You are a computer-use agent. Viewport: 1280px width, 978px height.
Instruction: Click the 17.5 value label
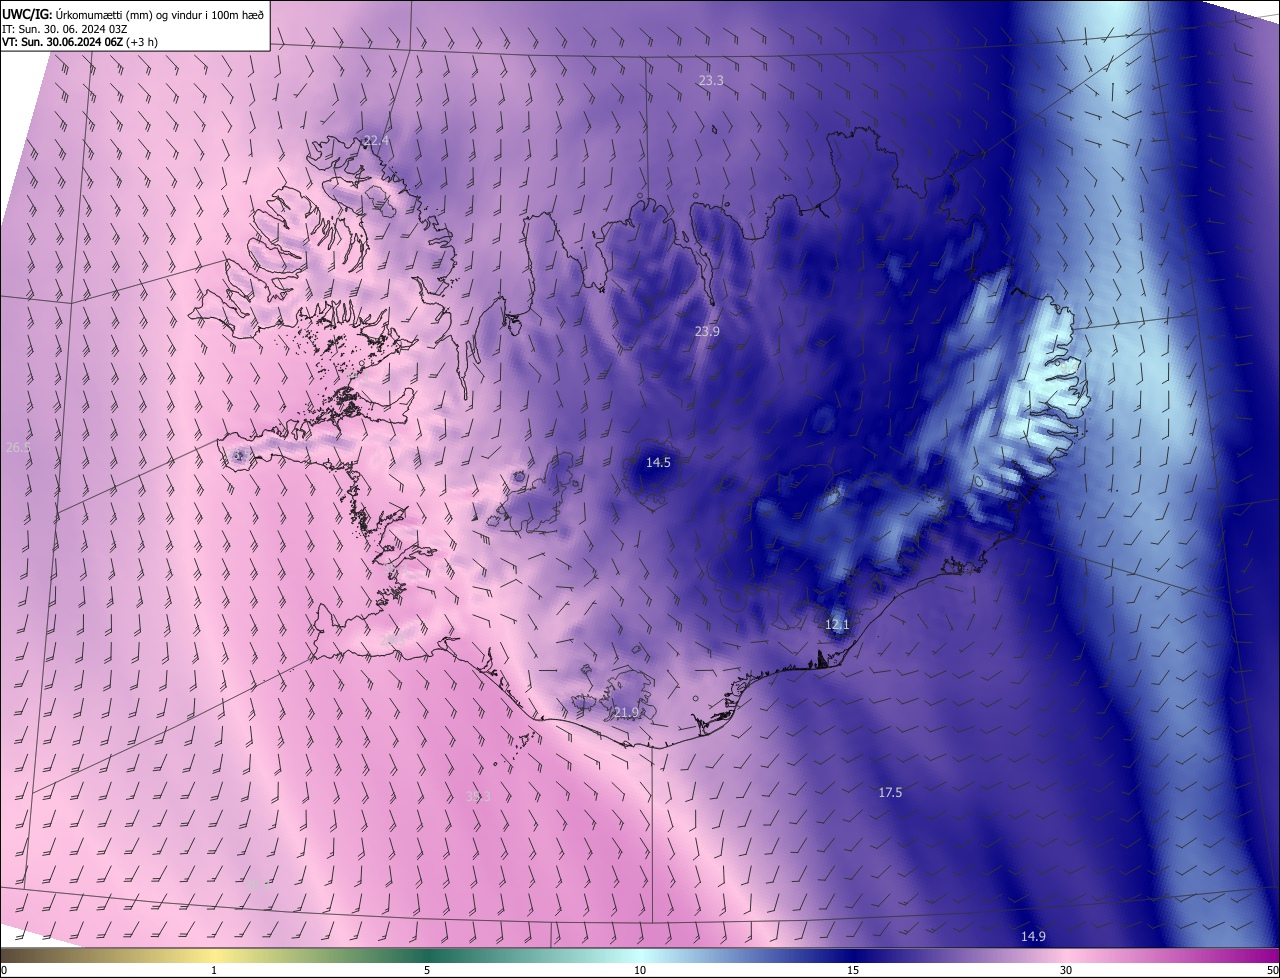890,792
